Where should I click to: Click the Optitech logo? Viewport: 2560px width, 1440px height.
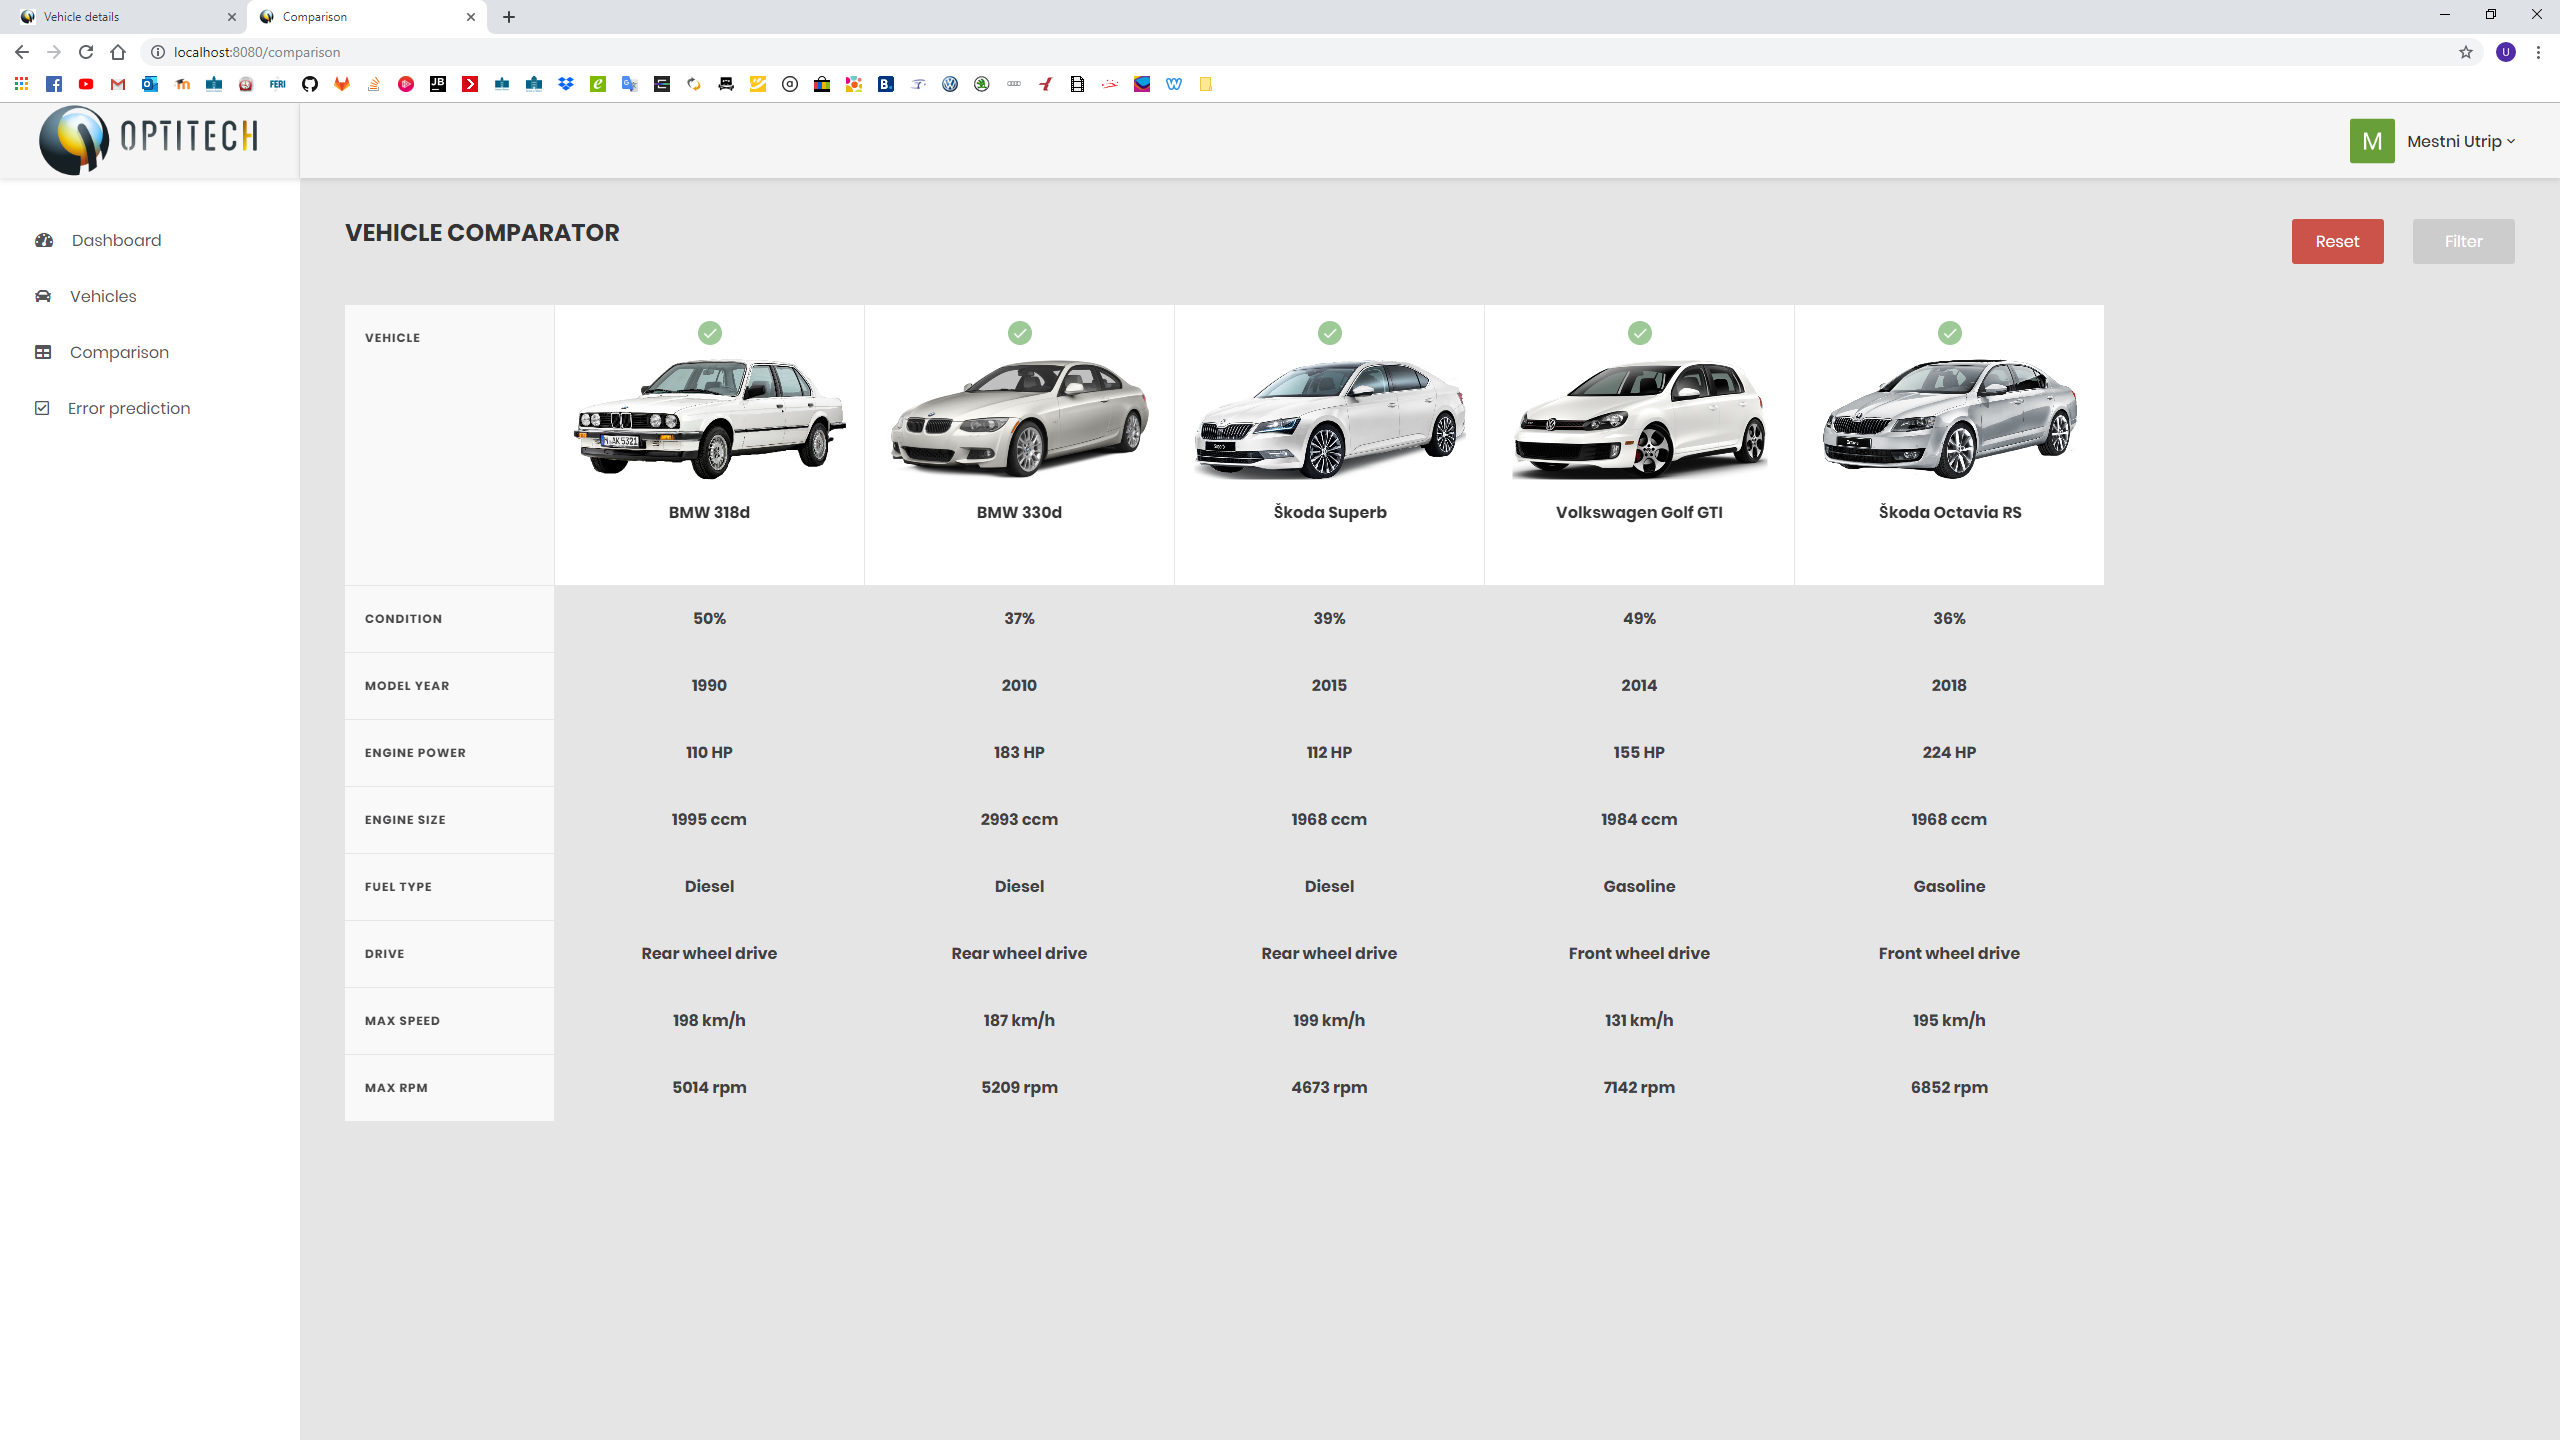pos(148,140)
